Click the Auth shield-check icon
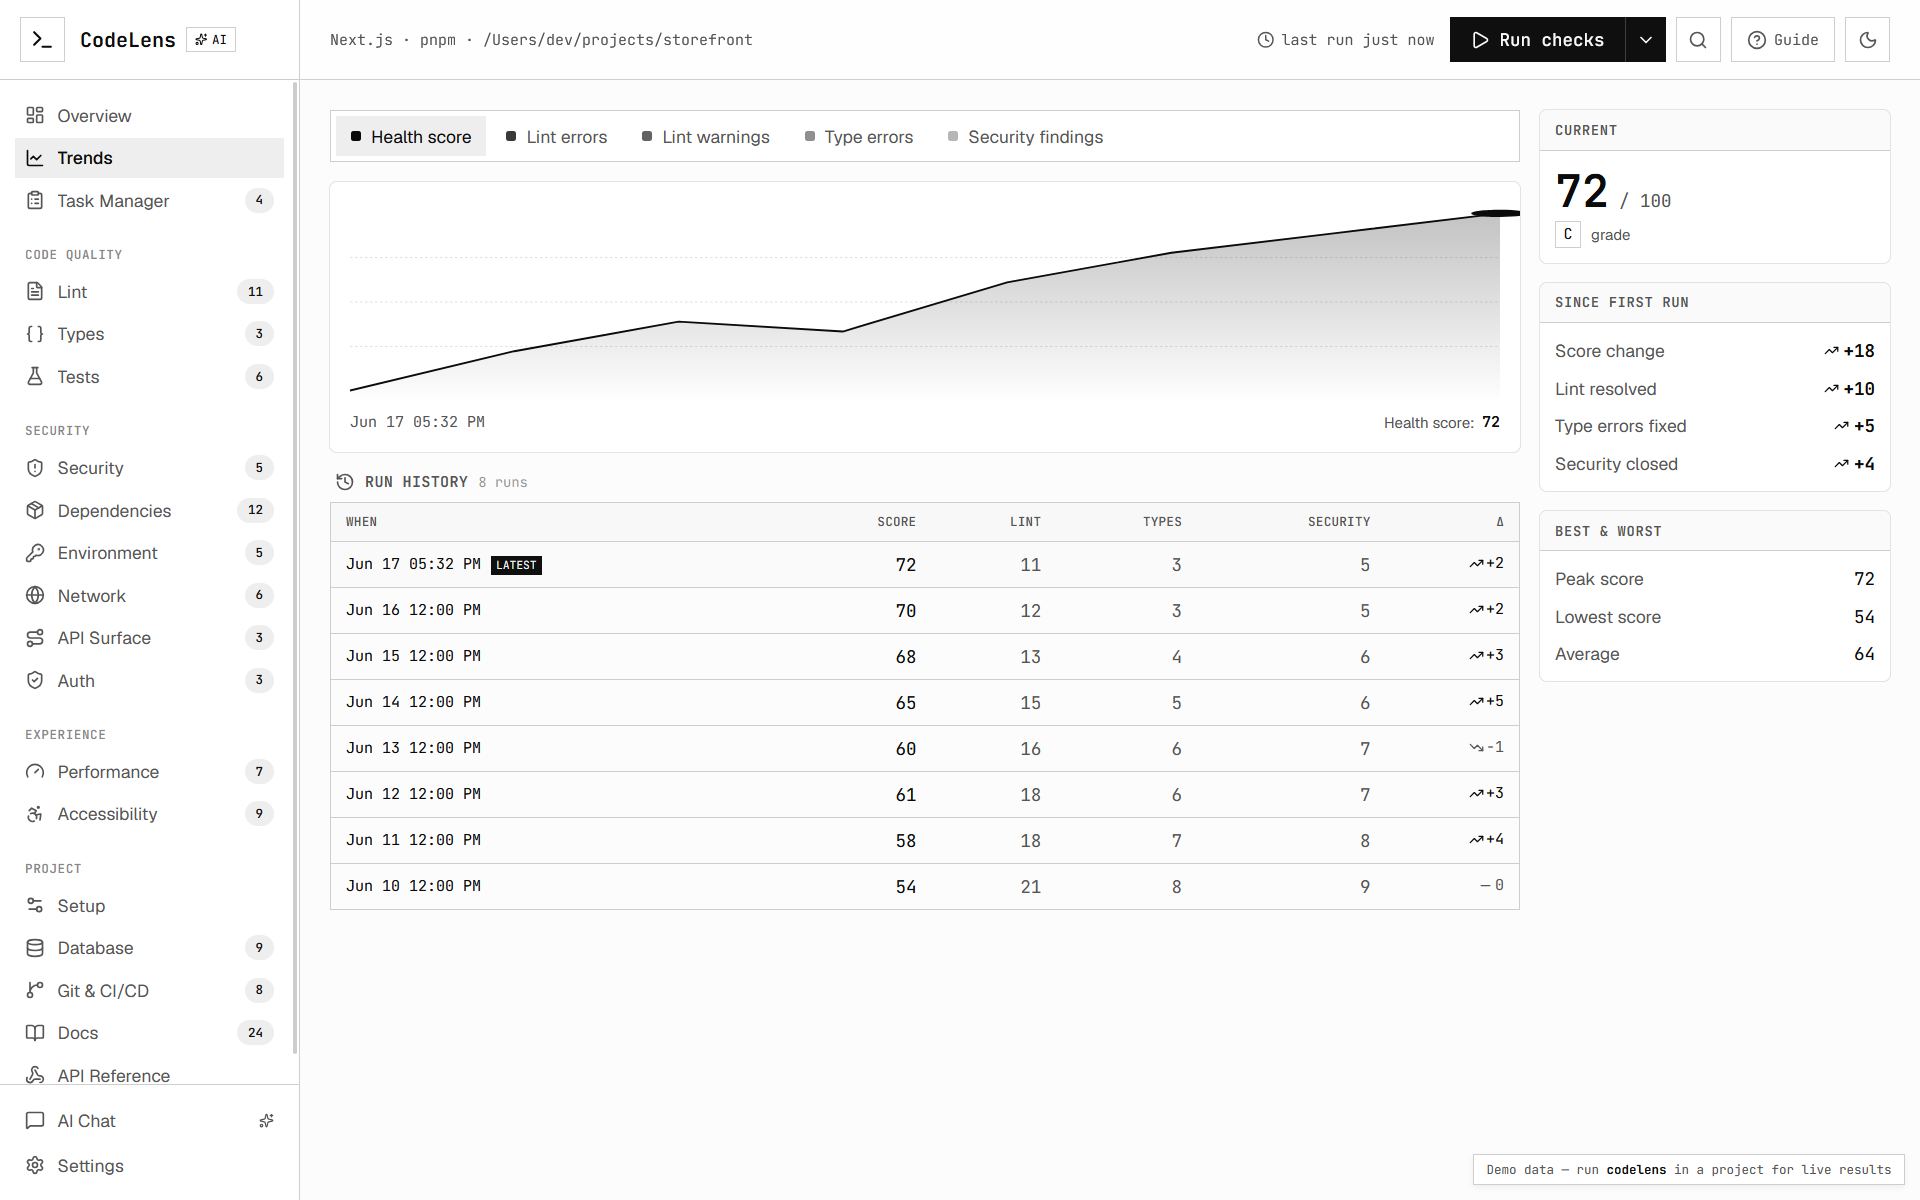 (x=35, y=681)
